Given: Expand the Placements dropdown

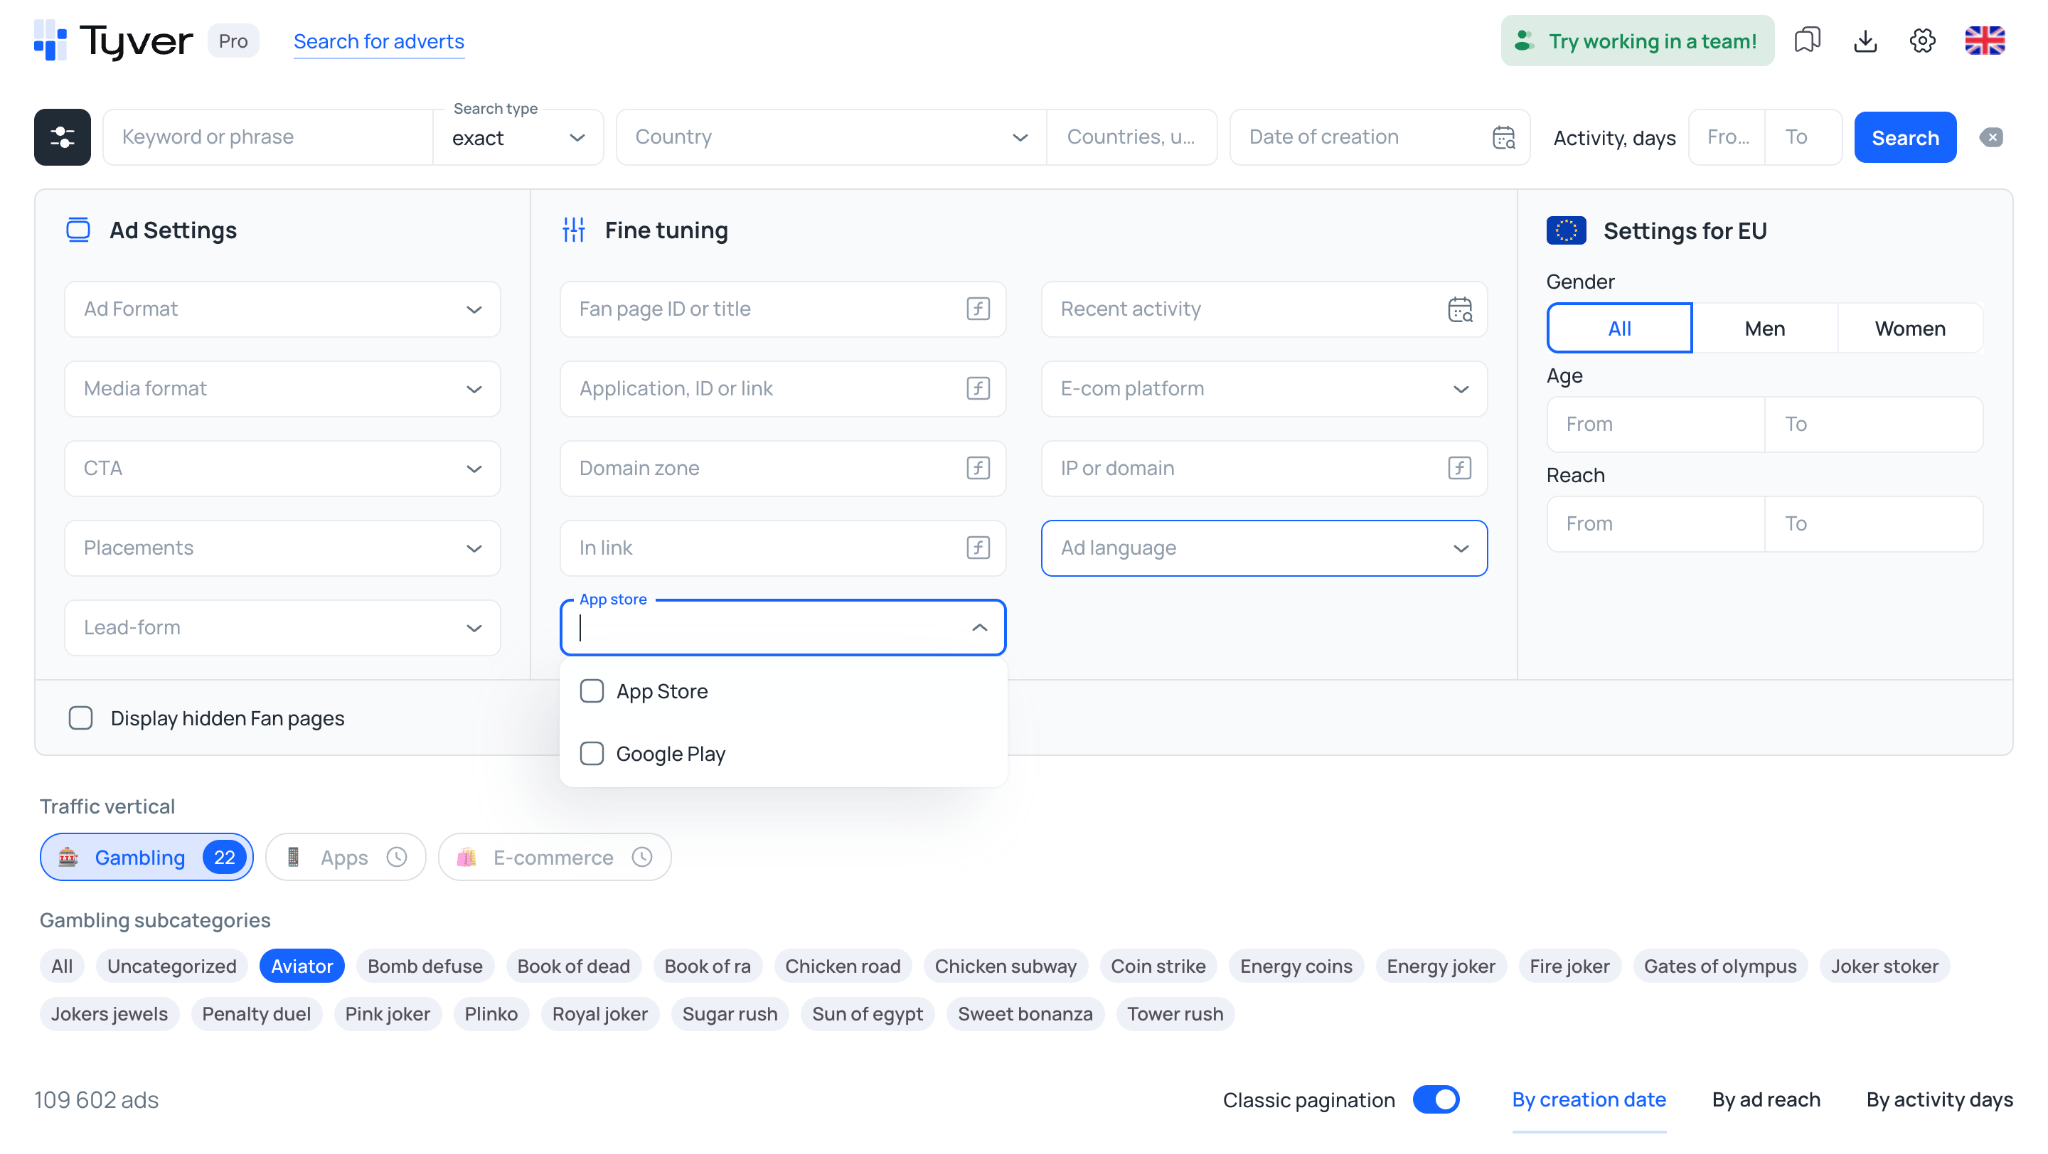Looking at the screenshot, I should [x=282, y=548].
